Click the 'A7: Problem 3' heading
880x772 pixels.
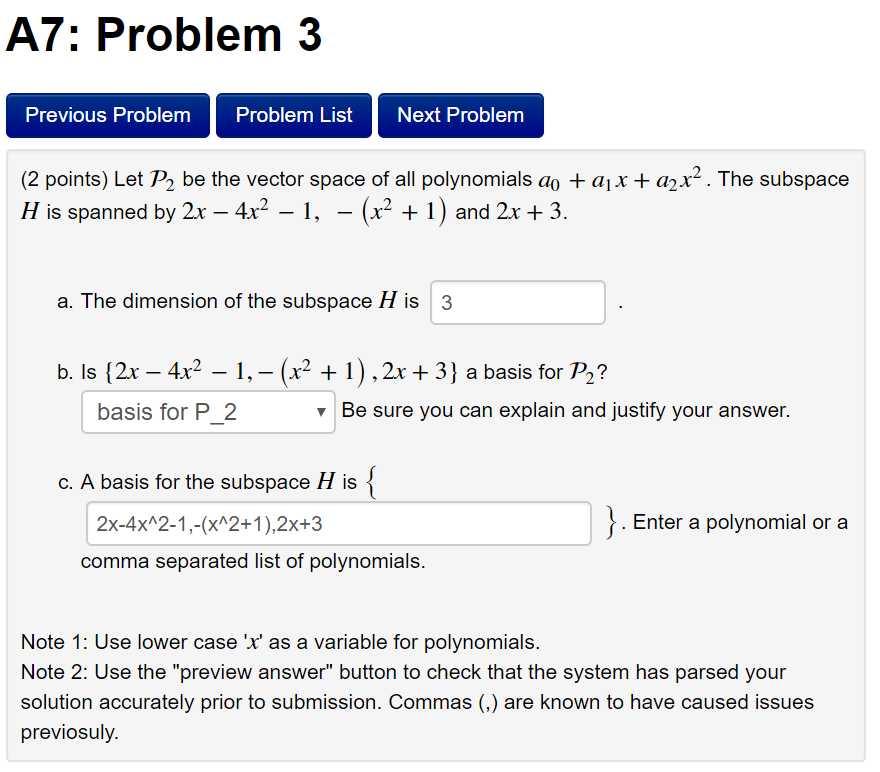(163, 36)
